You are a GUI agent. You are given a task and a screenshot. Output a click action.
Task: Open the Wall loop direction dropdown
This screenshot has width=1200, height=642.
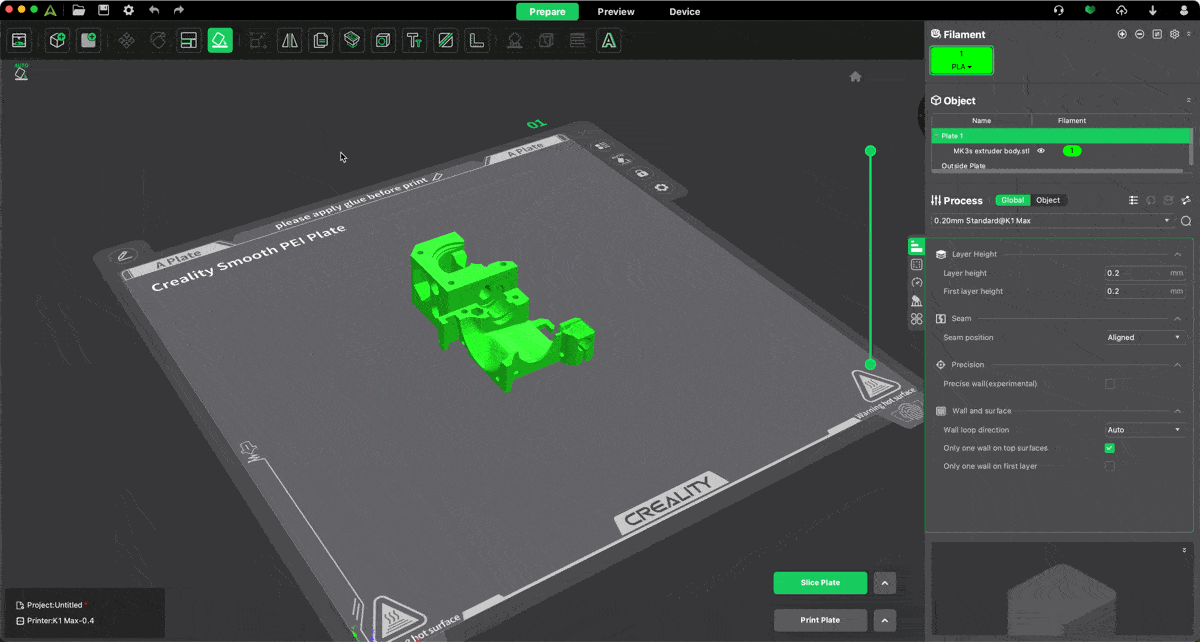1144,430
